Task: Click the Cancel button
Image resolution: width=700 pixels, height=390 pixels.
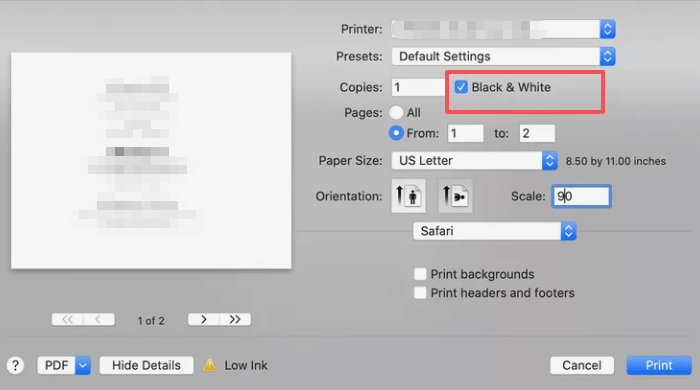Action: pyautogui.click(x=582, y=365)
